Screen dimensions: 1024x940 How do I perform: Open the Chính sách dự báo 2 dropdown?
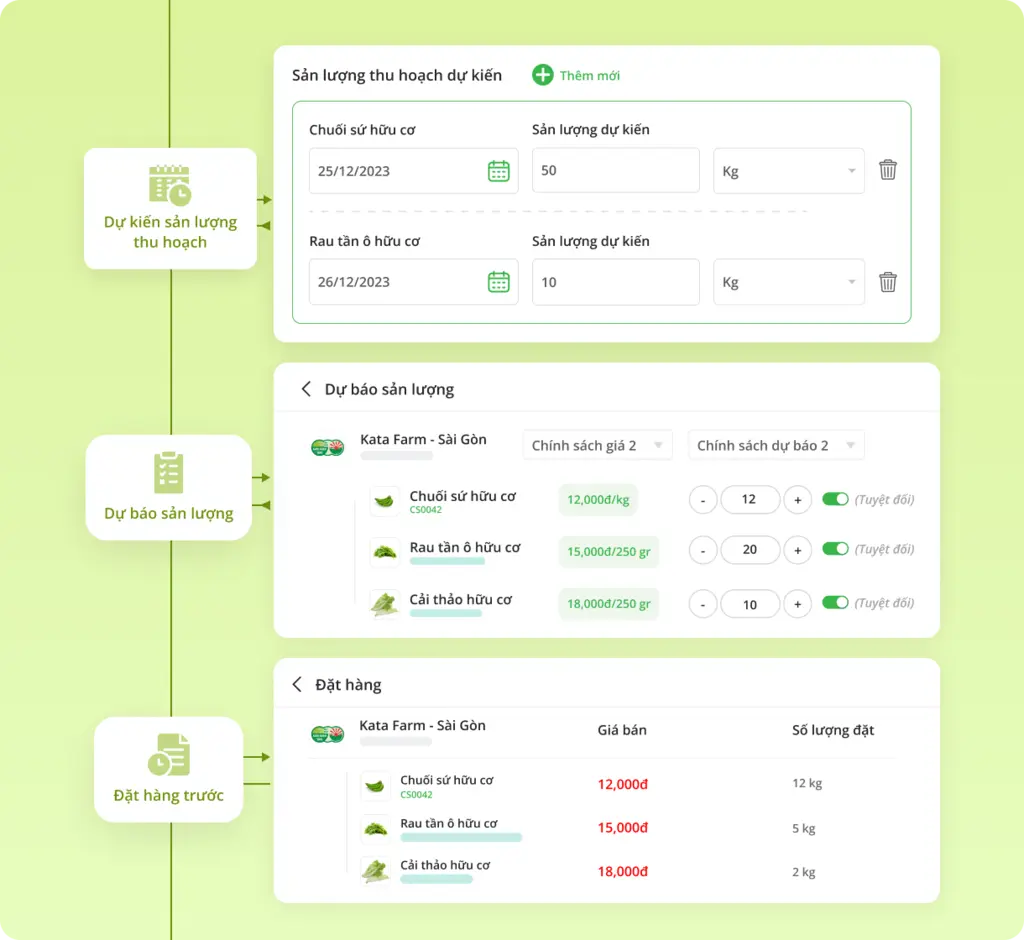776,446
